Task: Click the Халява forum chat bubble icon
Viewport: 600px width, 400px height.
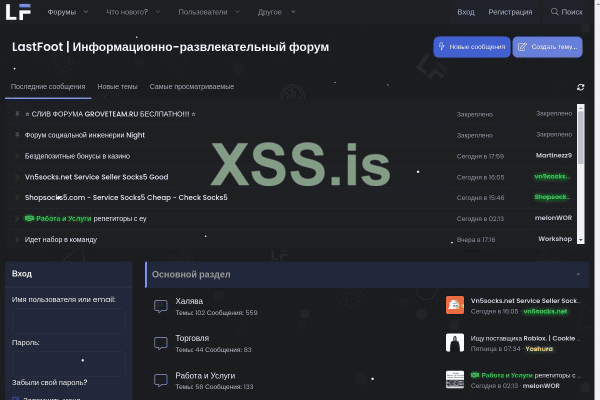Action: pos(161,306)
